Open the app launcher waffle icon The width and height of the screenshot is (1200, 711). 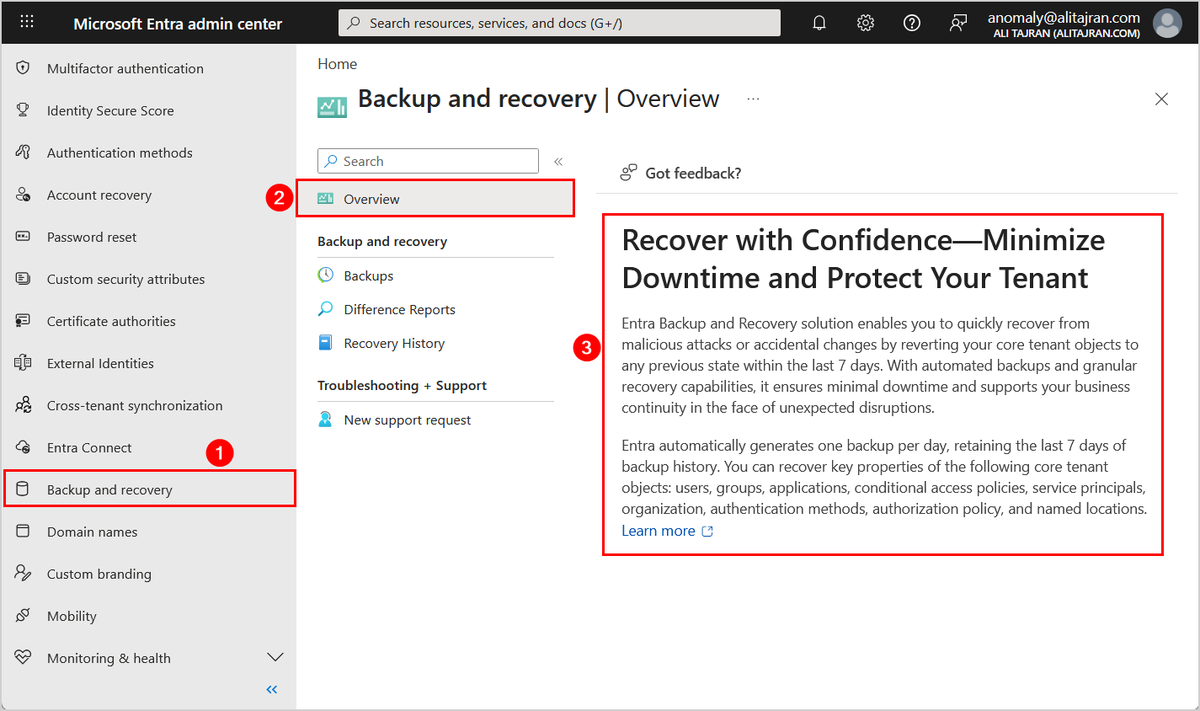[26, 23]
